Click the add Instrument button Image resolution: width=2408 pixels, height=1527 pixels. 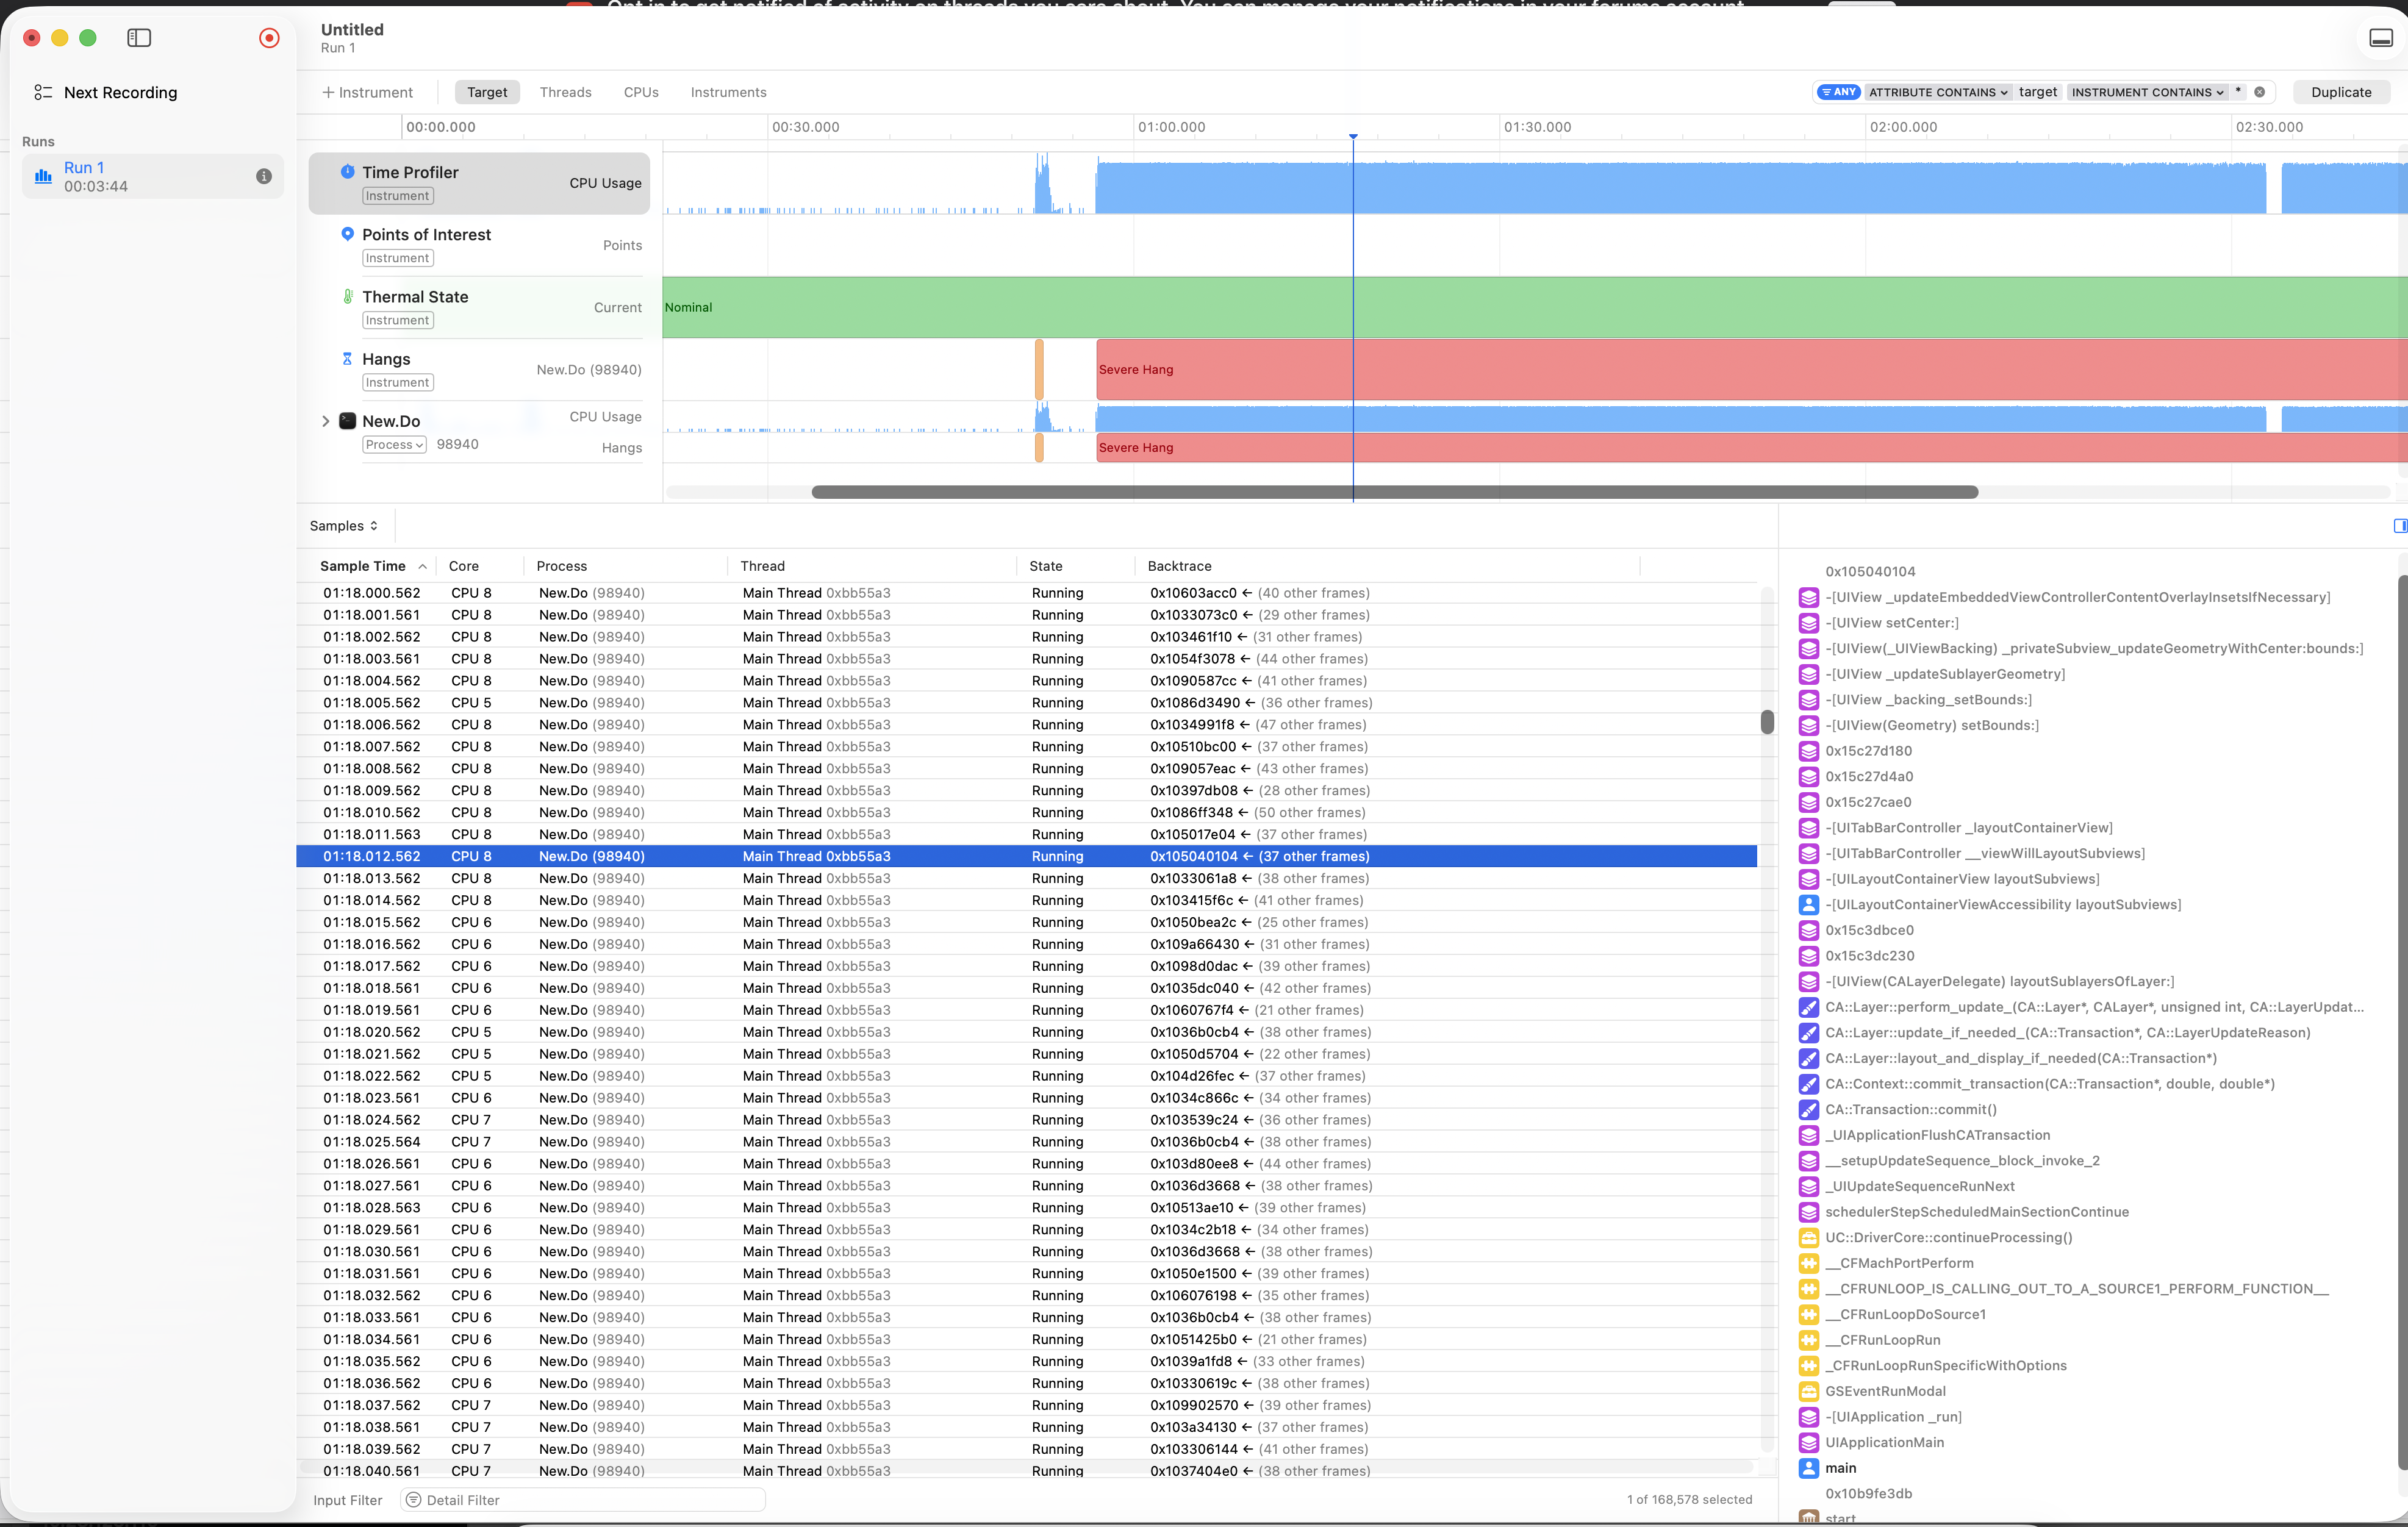tap(367, 92)
